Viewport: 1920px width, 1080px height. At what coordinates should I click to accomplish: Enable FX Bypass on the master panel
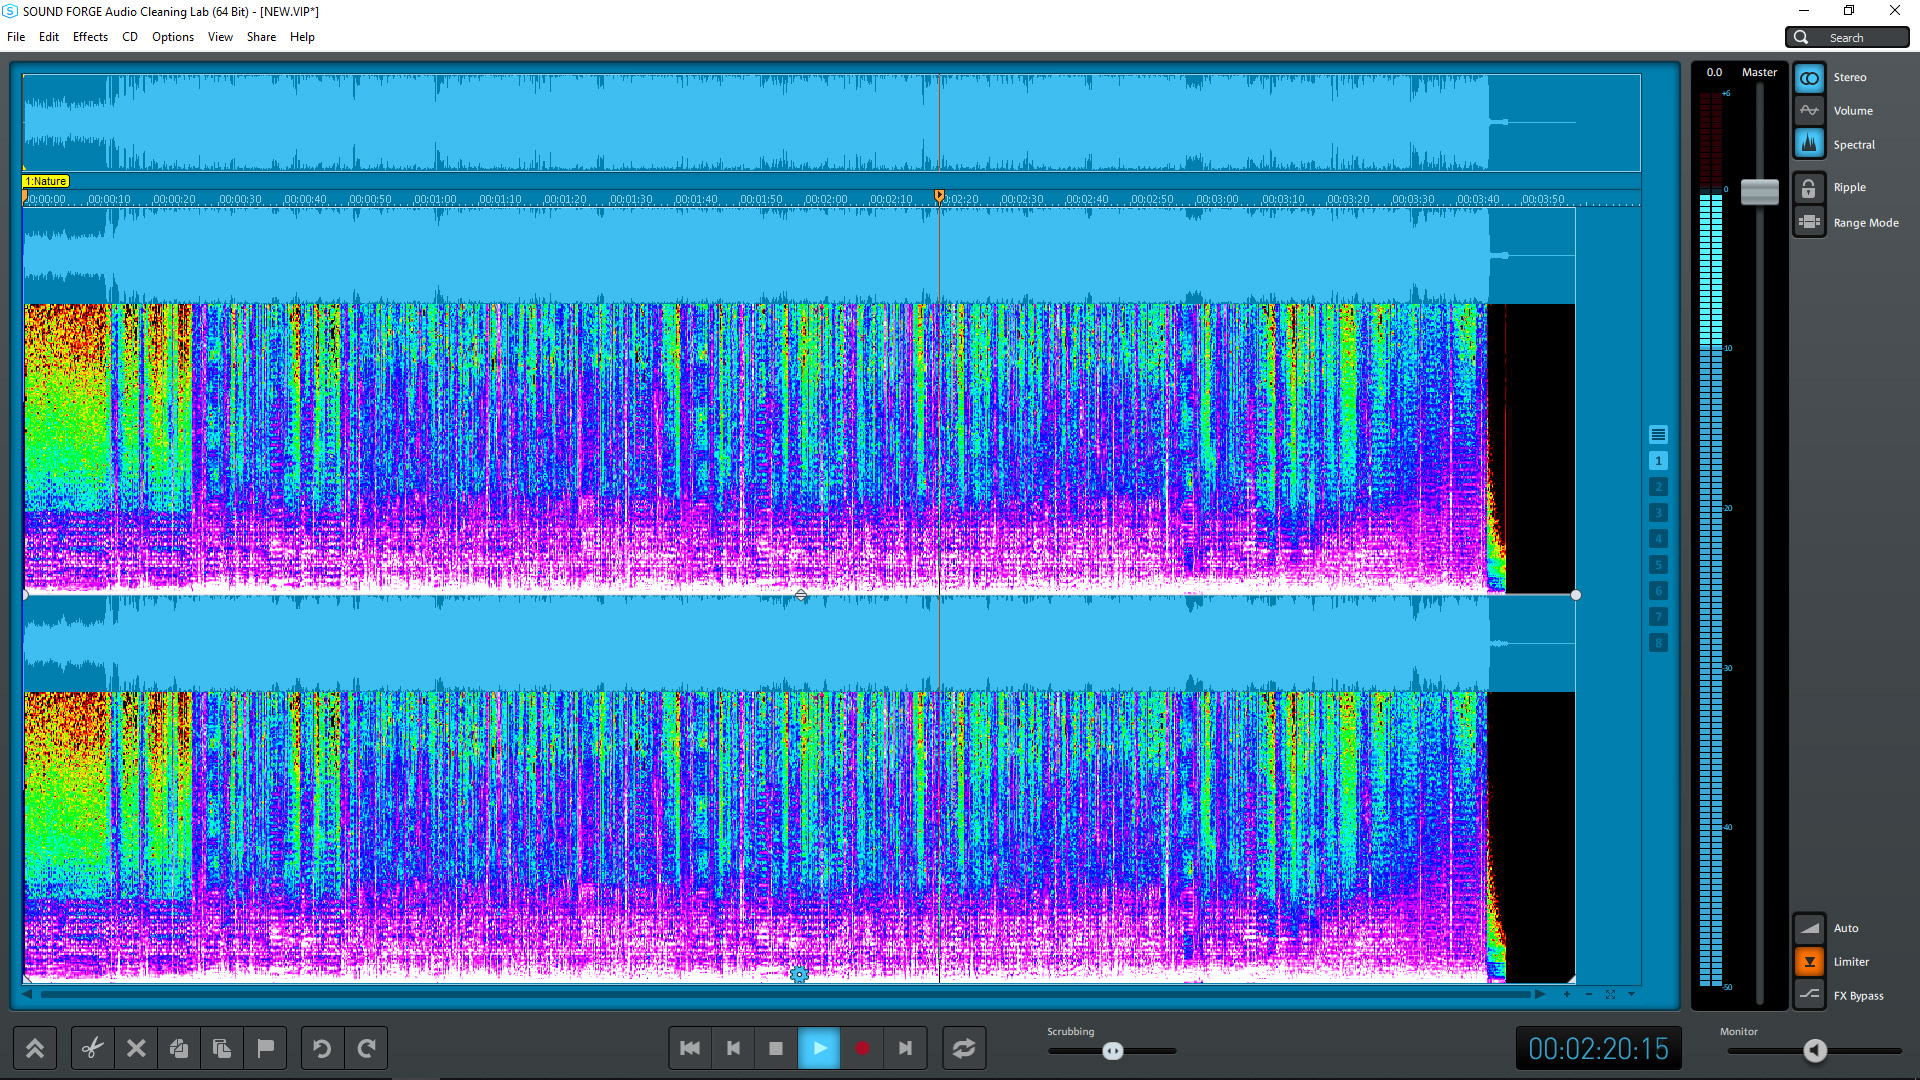1810,995
